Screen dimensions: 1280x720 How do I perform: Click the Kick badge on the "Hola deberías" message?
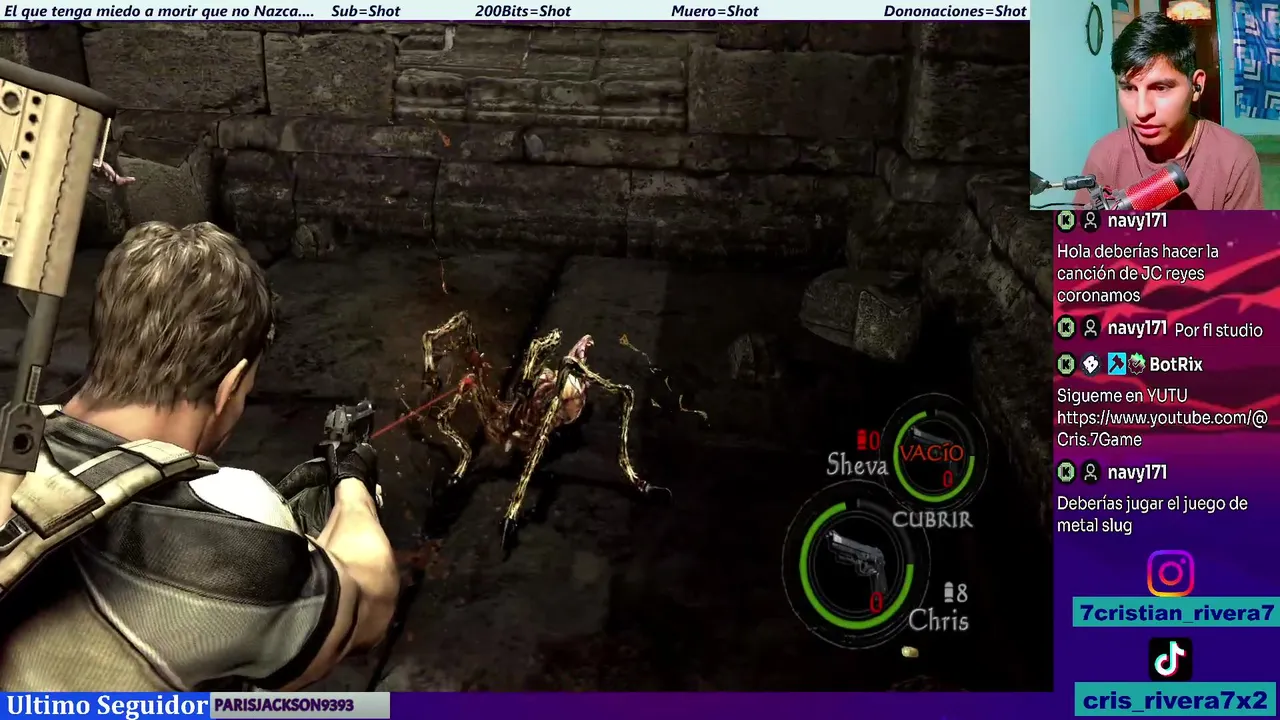point(1066,221)
